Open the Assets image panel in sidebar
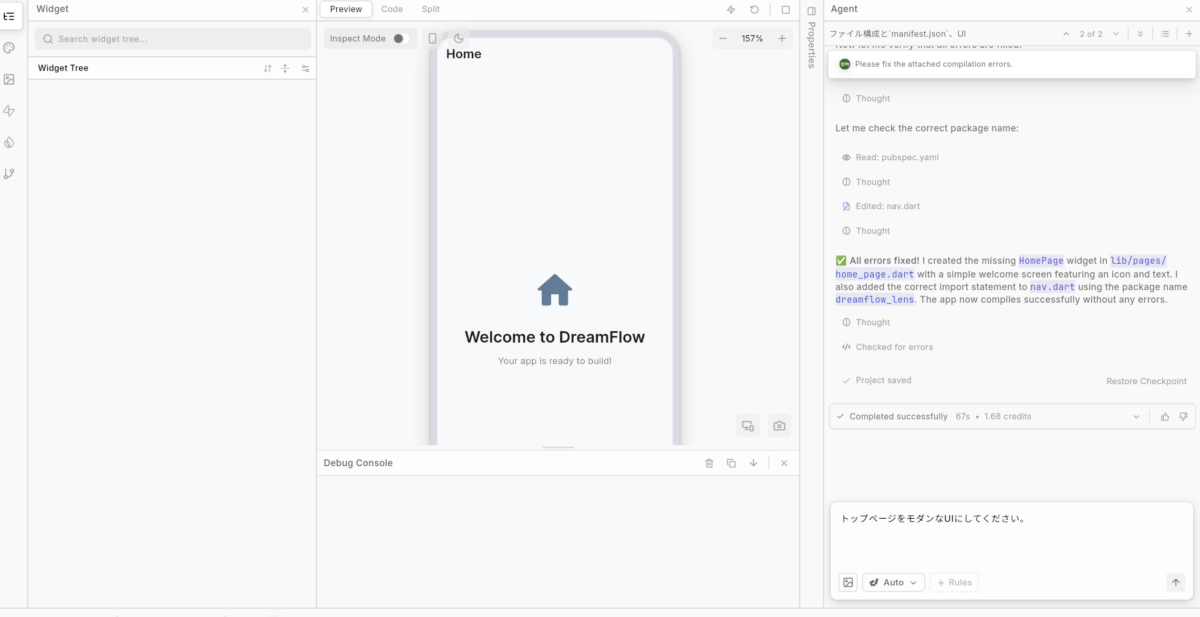The image size is (1200, 617). pyautogui.click(x=10, y=79)
